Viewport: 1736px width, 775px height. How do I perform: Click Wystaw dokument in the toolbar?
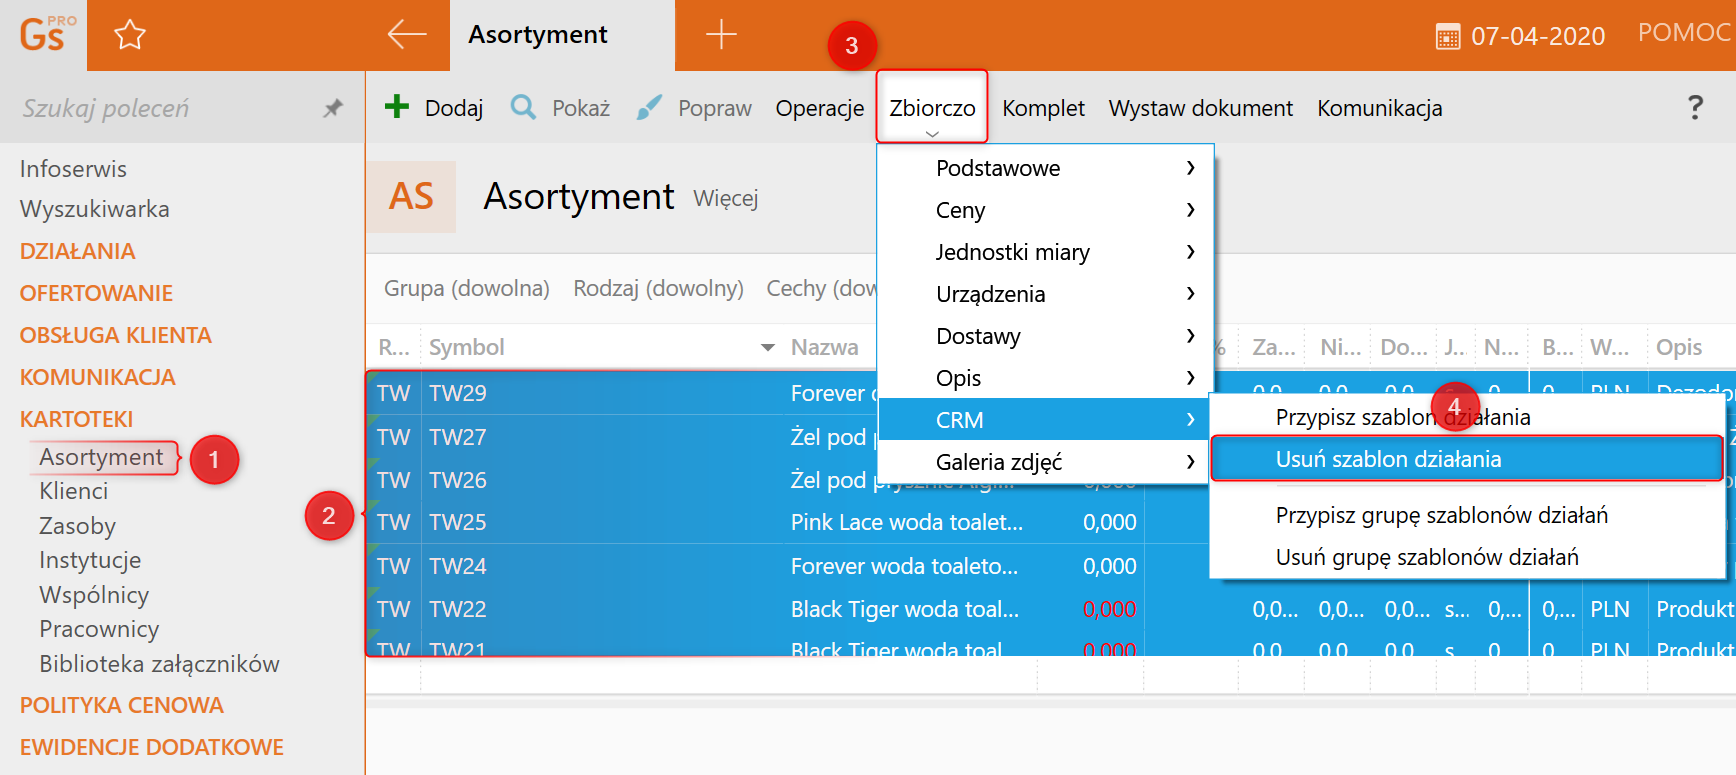coord(1200,108)
